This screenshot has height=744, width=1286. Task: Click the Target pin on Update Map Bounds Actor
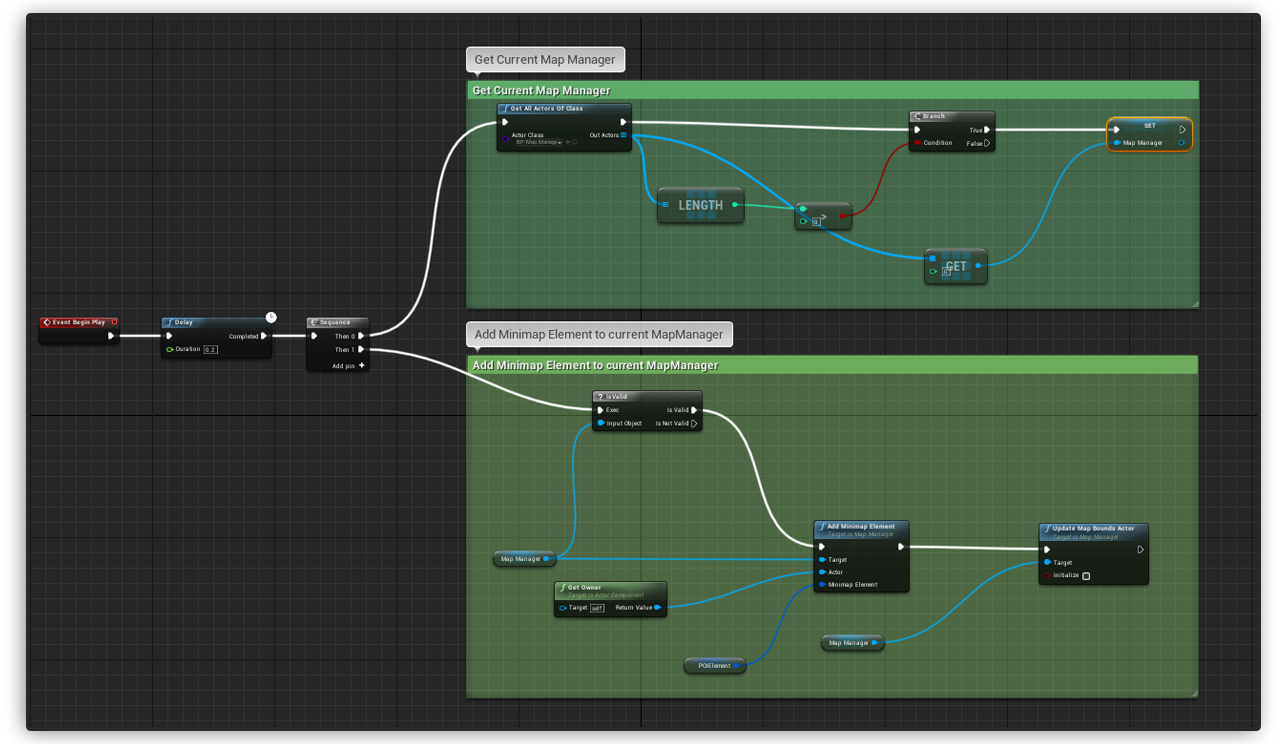point(1048,562)
